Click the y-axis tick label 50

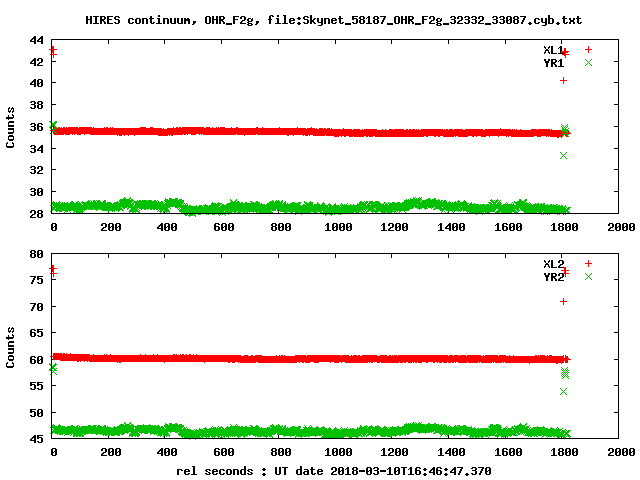(36, 413)
